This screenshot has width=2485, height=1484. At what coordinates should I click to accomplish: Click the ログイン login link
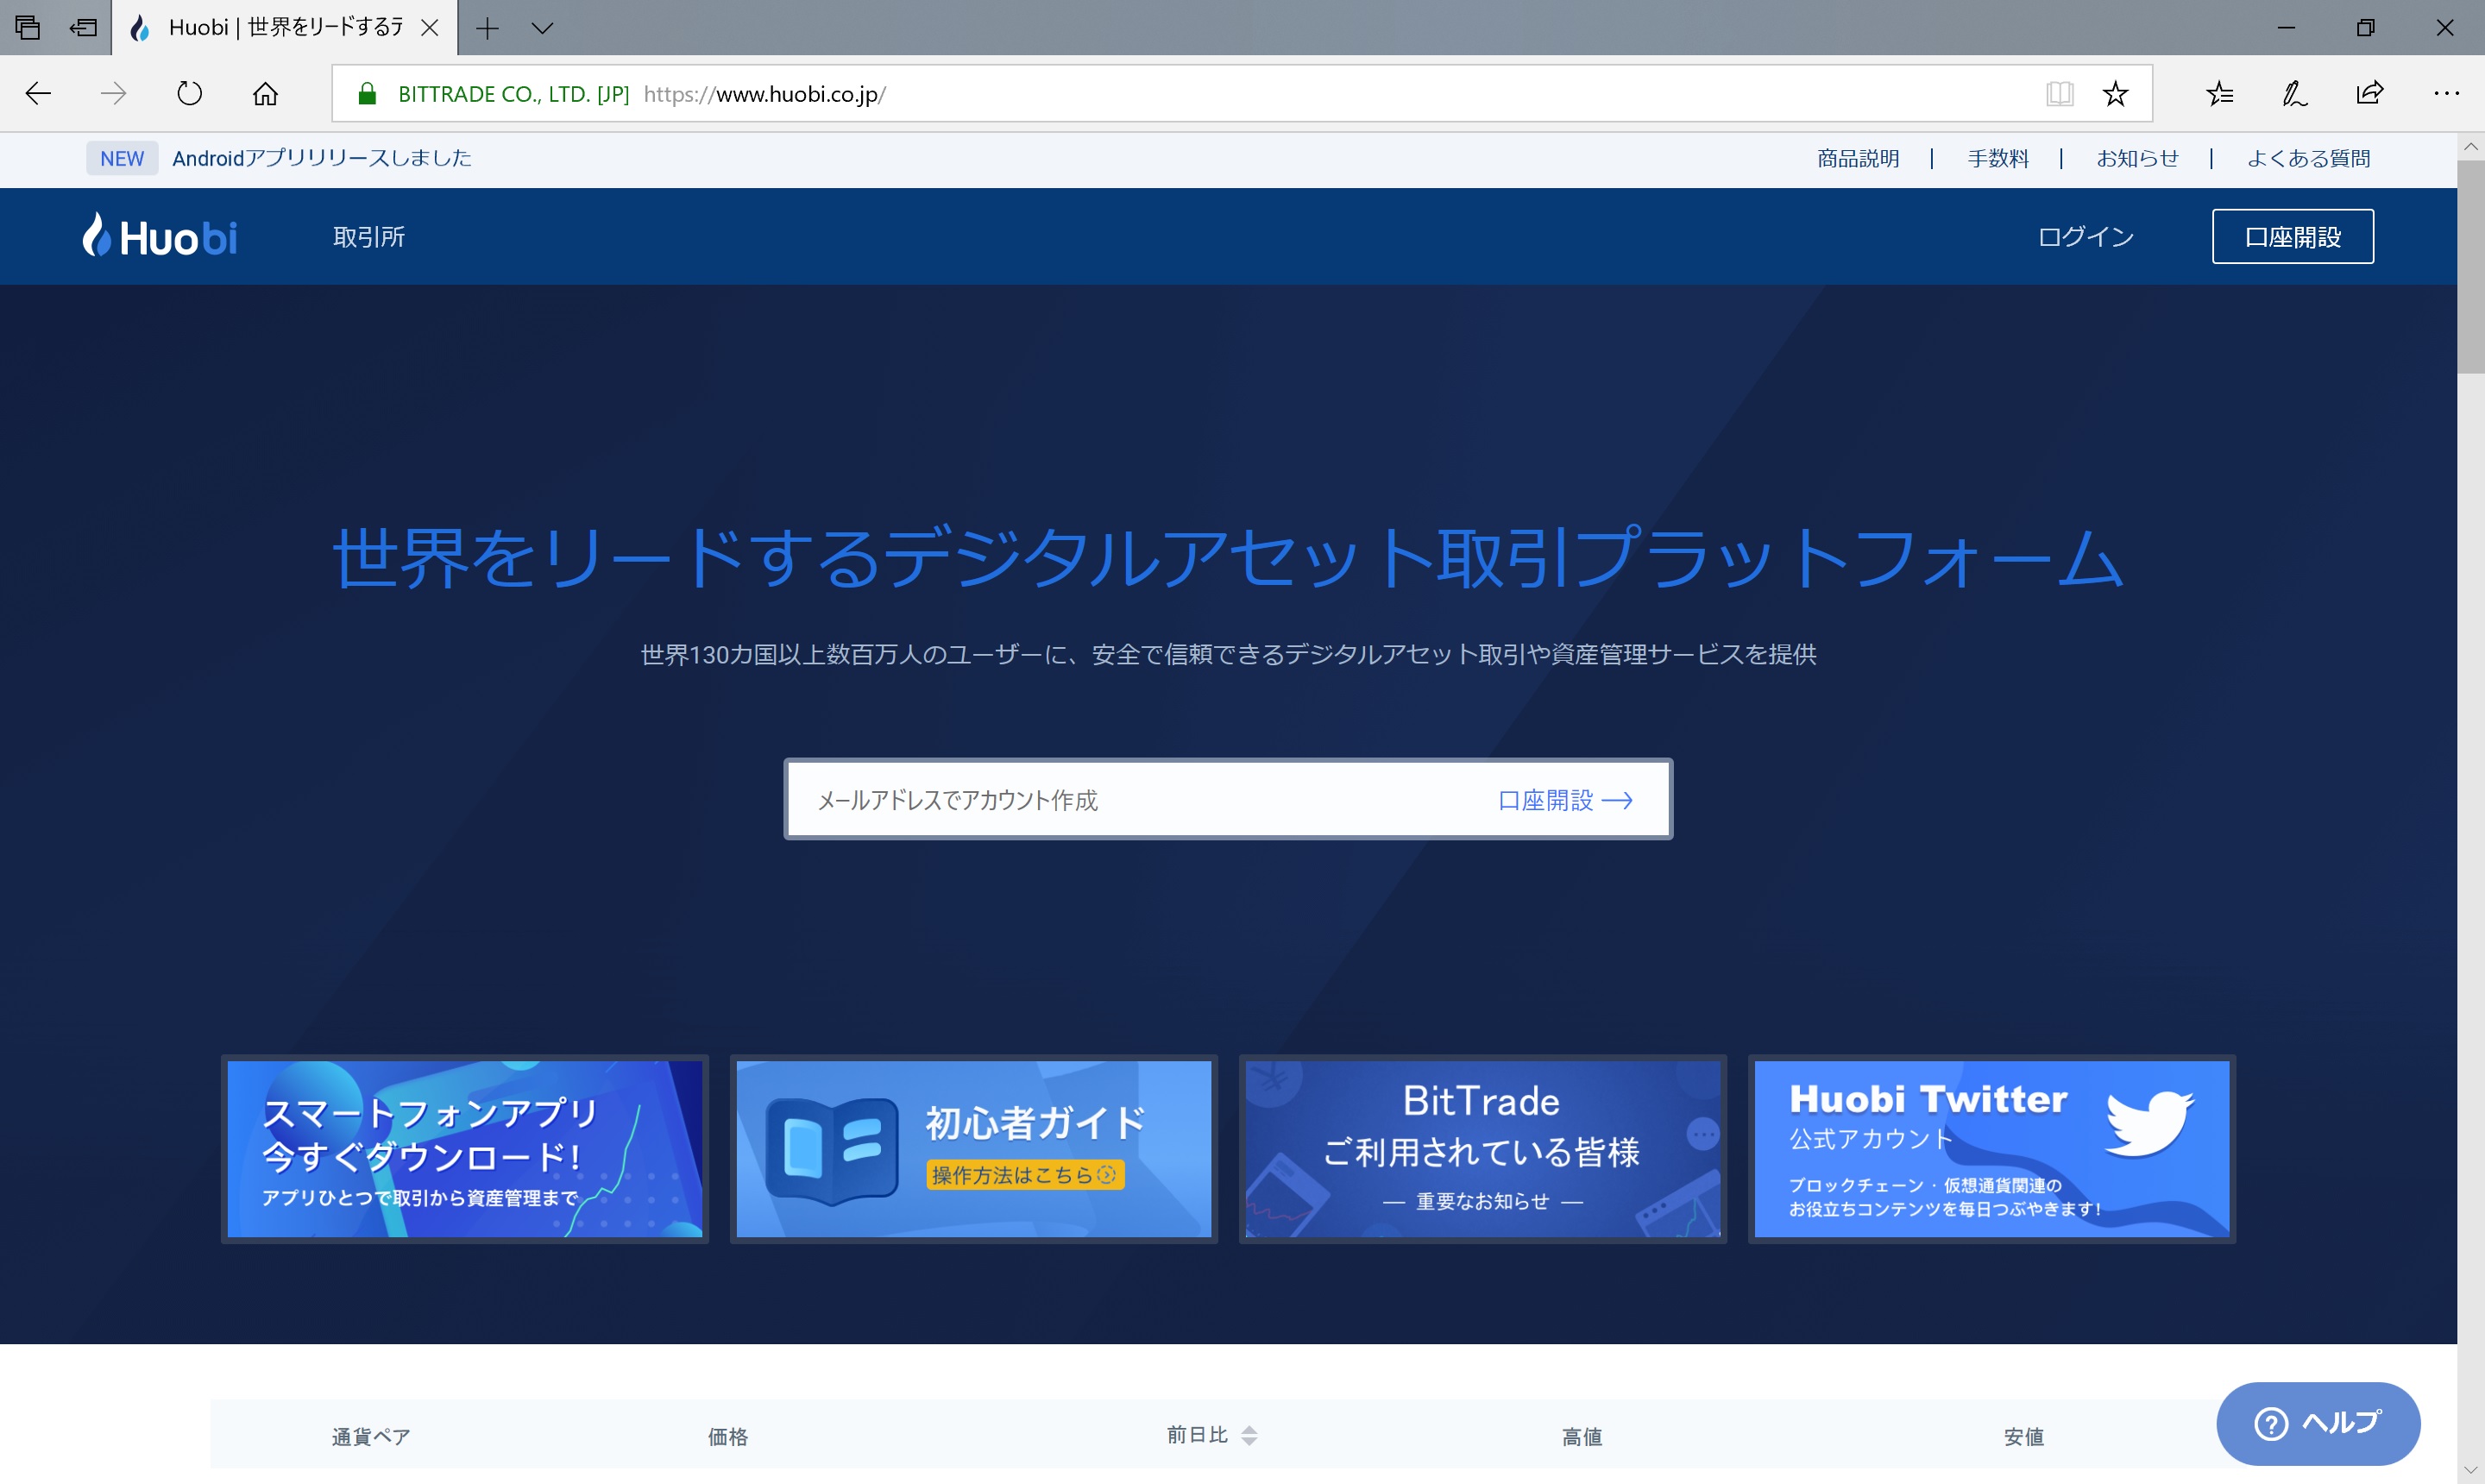tap(2085, 237)
